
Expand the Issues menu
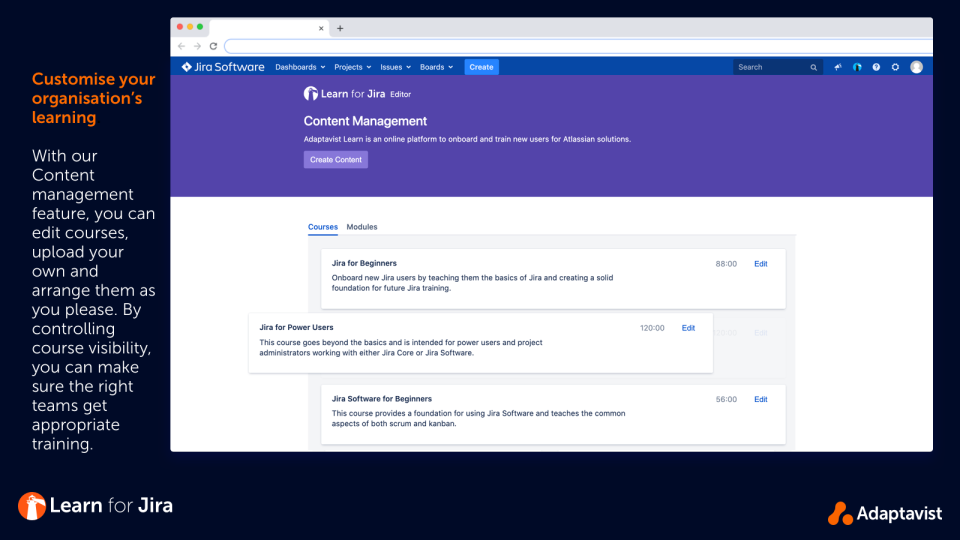[x=396, y=67]
